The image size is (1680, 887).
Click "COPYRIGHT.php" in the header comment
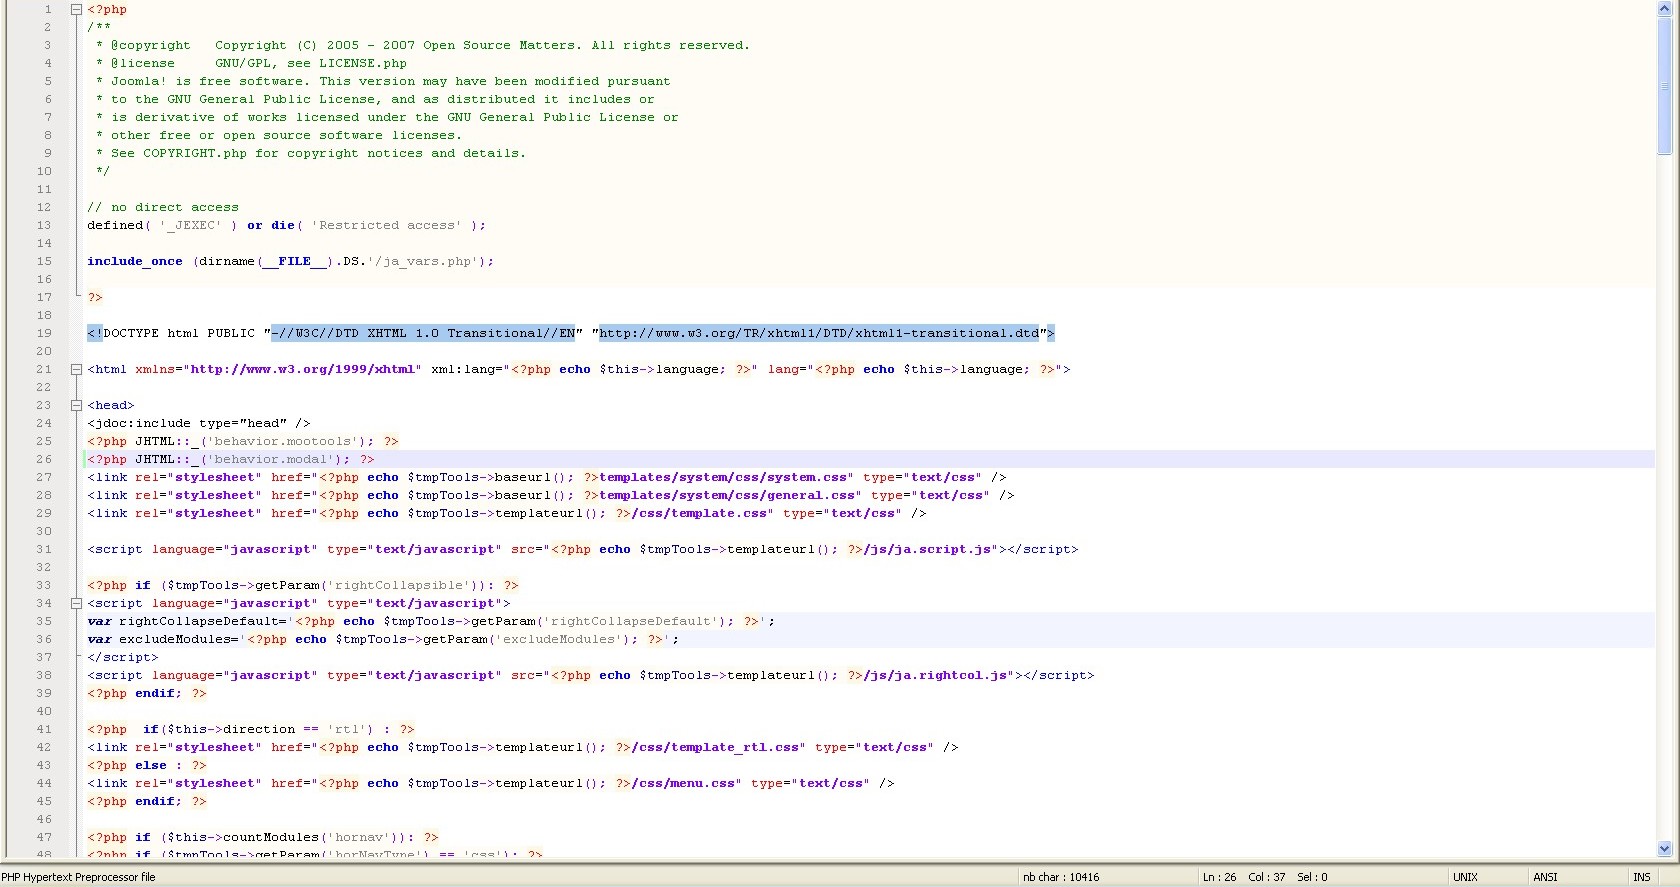click(195, 153)
